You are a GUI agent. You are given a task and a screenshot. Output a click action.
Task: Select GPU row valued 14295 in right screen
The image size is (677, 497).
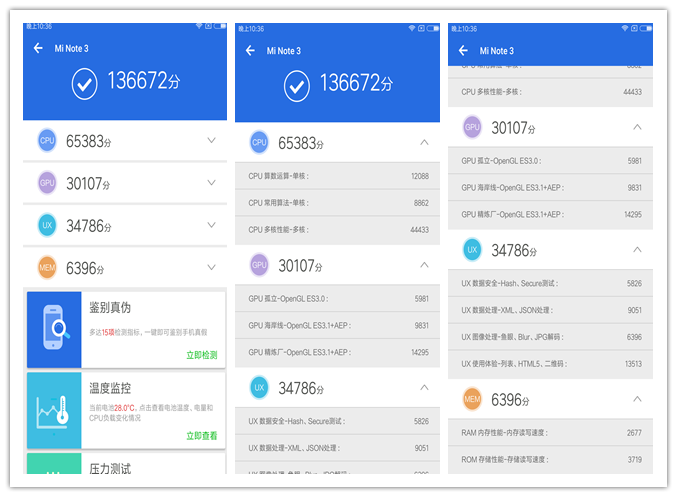pos(550,214)
